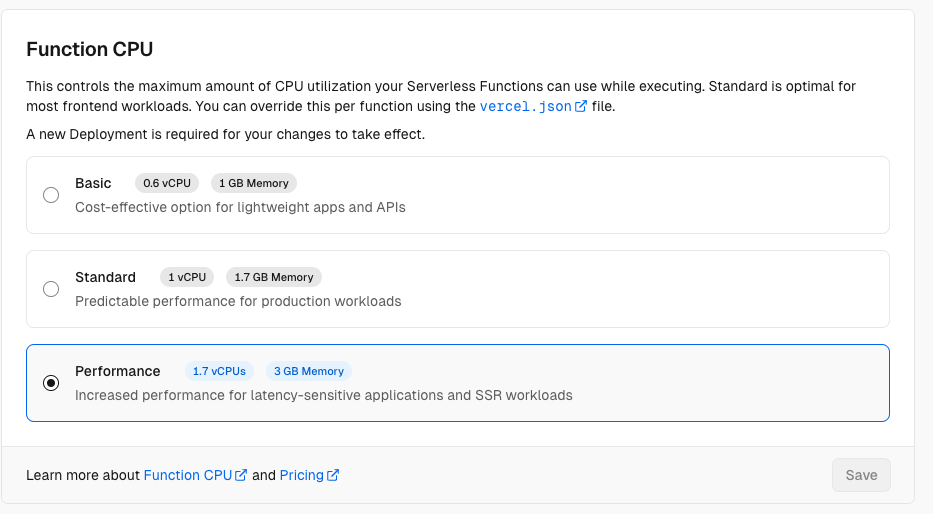Click the Performance option description text

pyautogui.click(x=323, y=395)
